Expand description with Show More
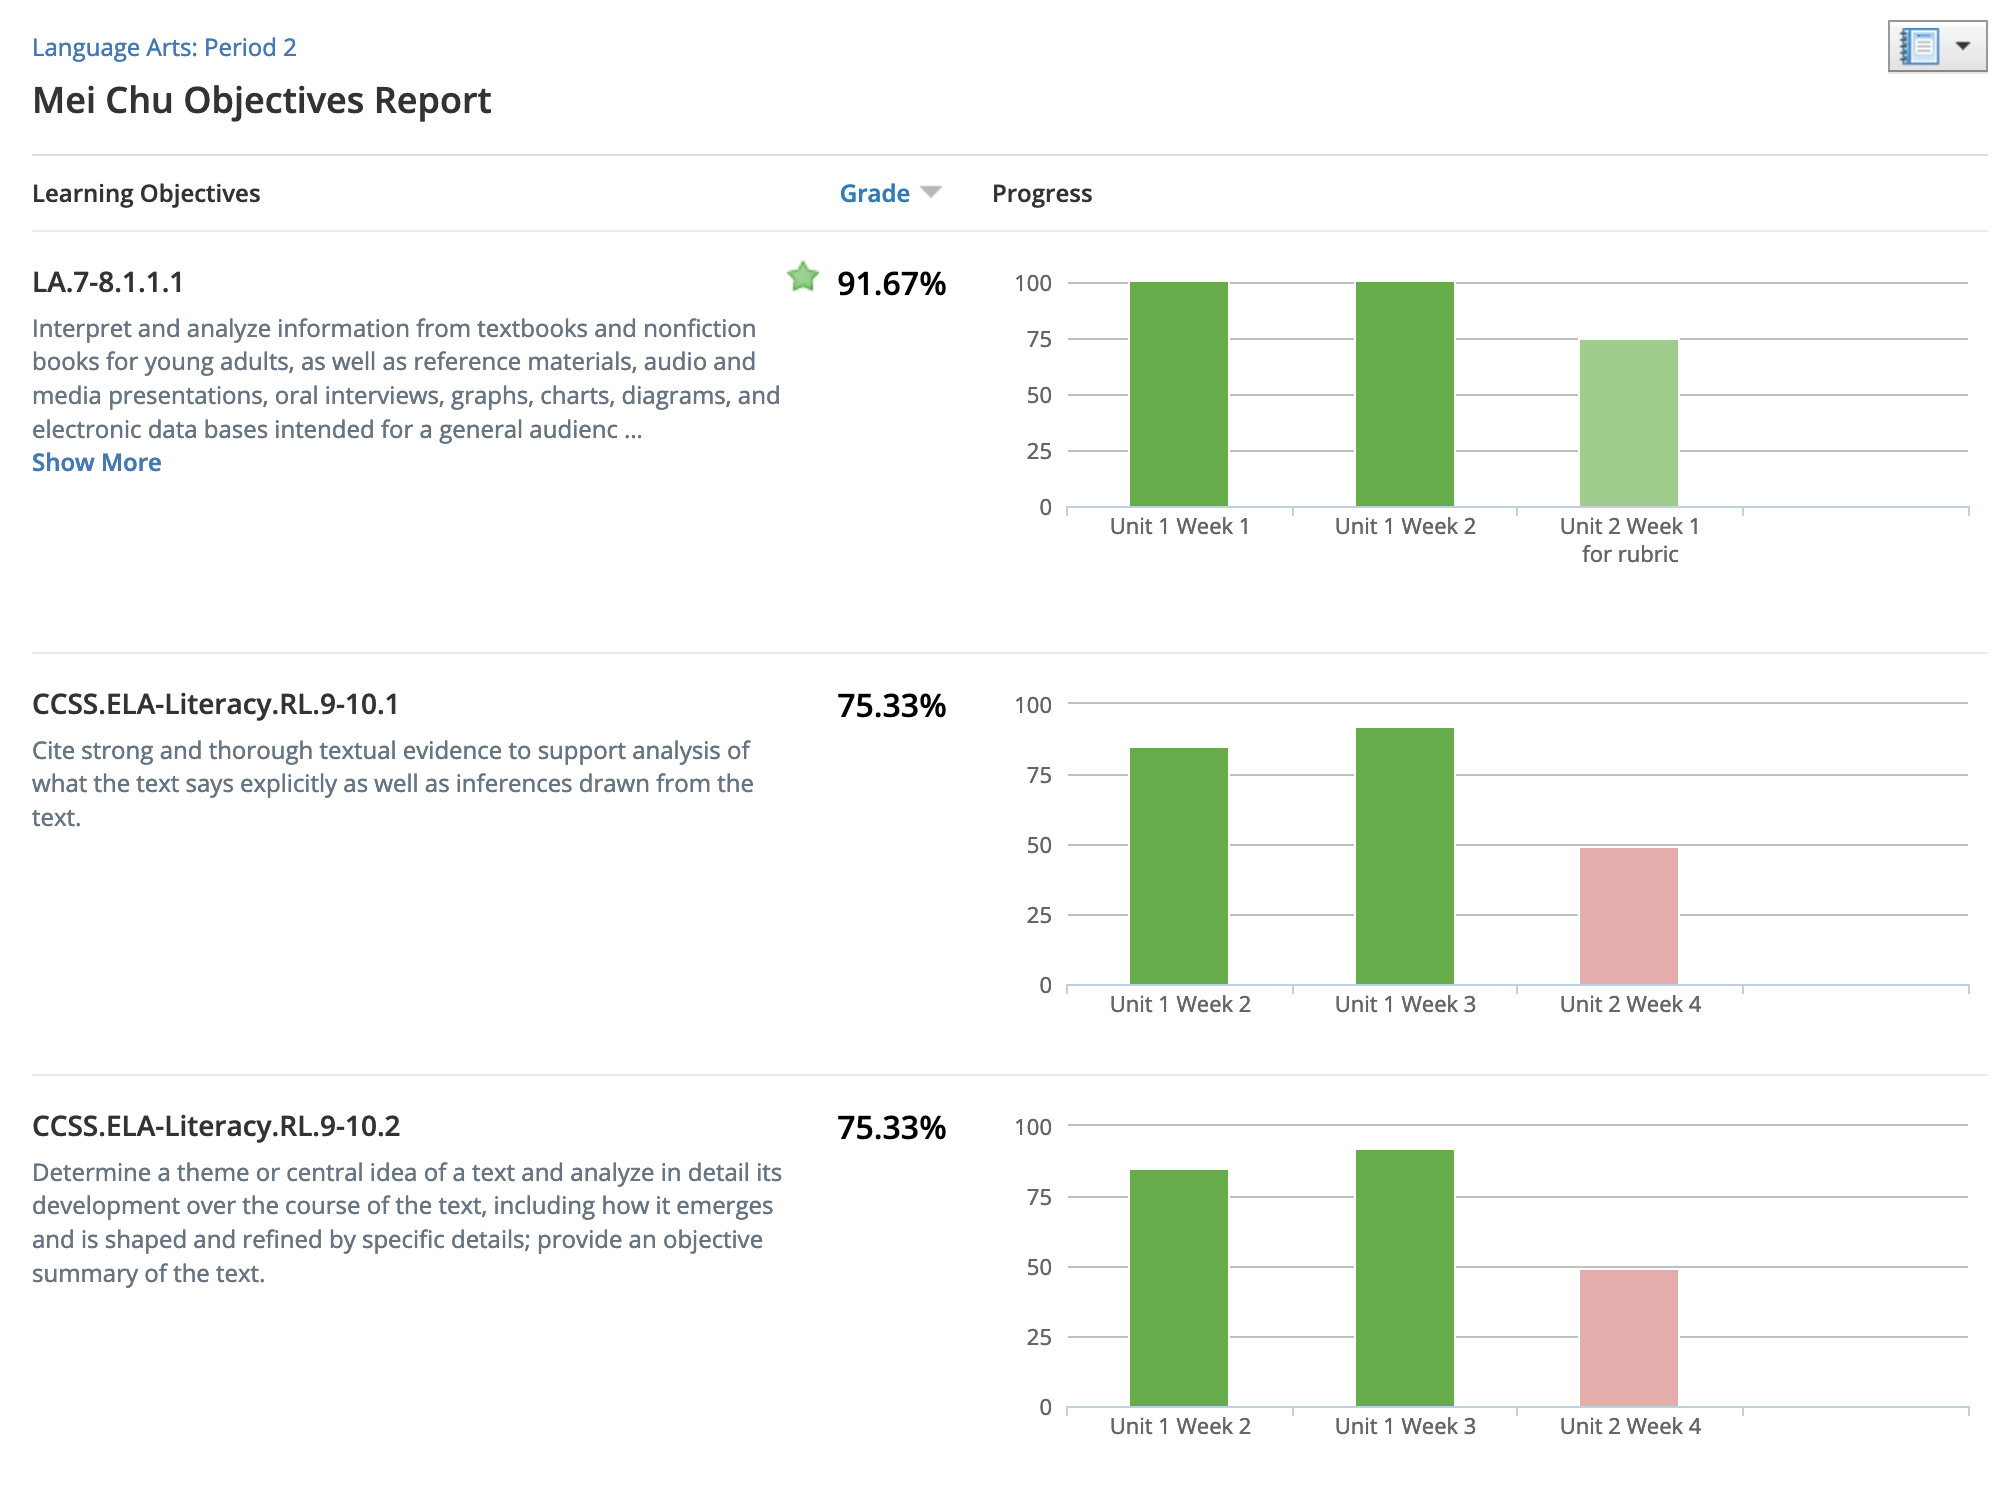Screen dimensions: 2012x1490 pos(96,462)
